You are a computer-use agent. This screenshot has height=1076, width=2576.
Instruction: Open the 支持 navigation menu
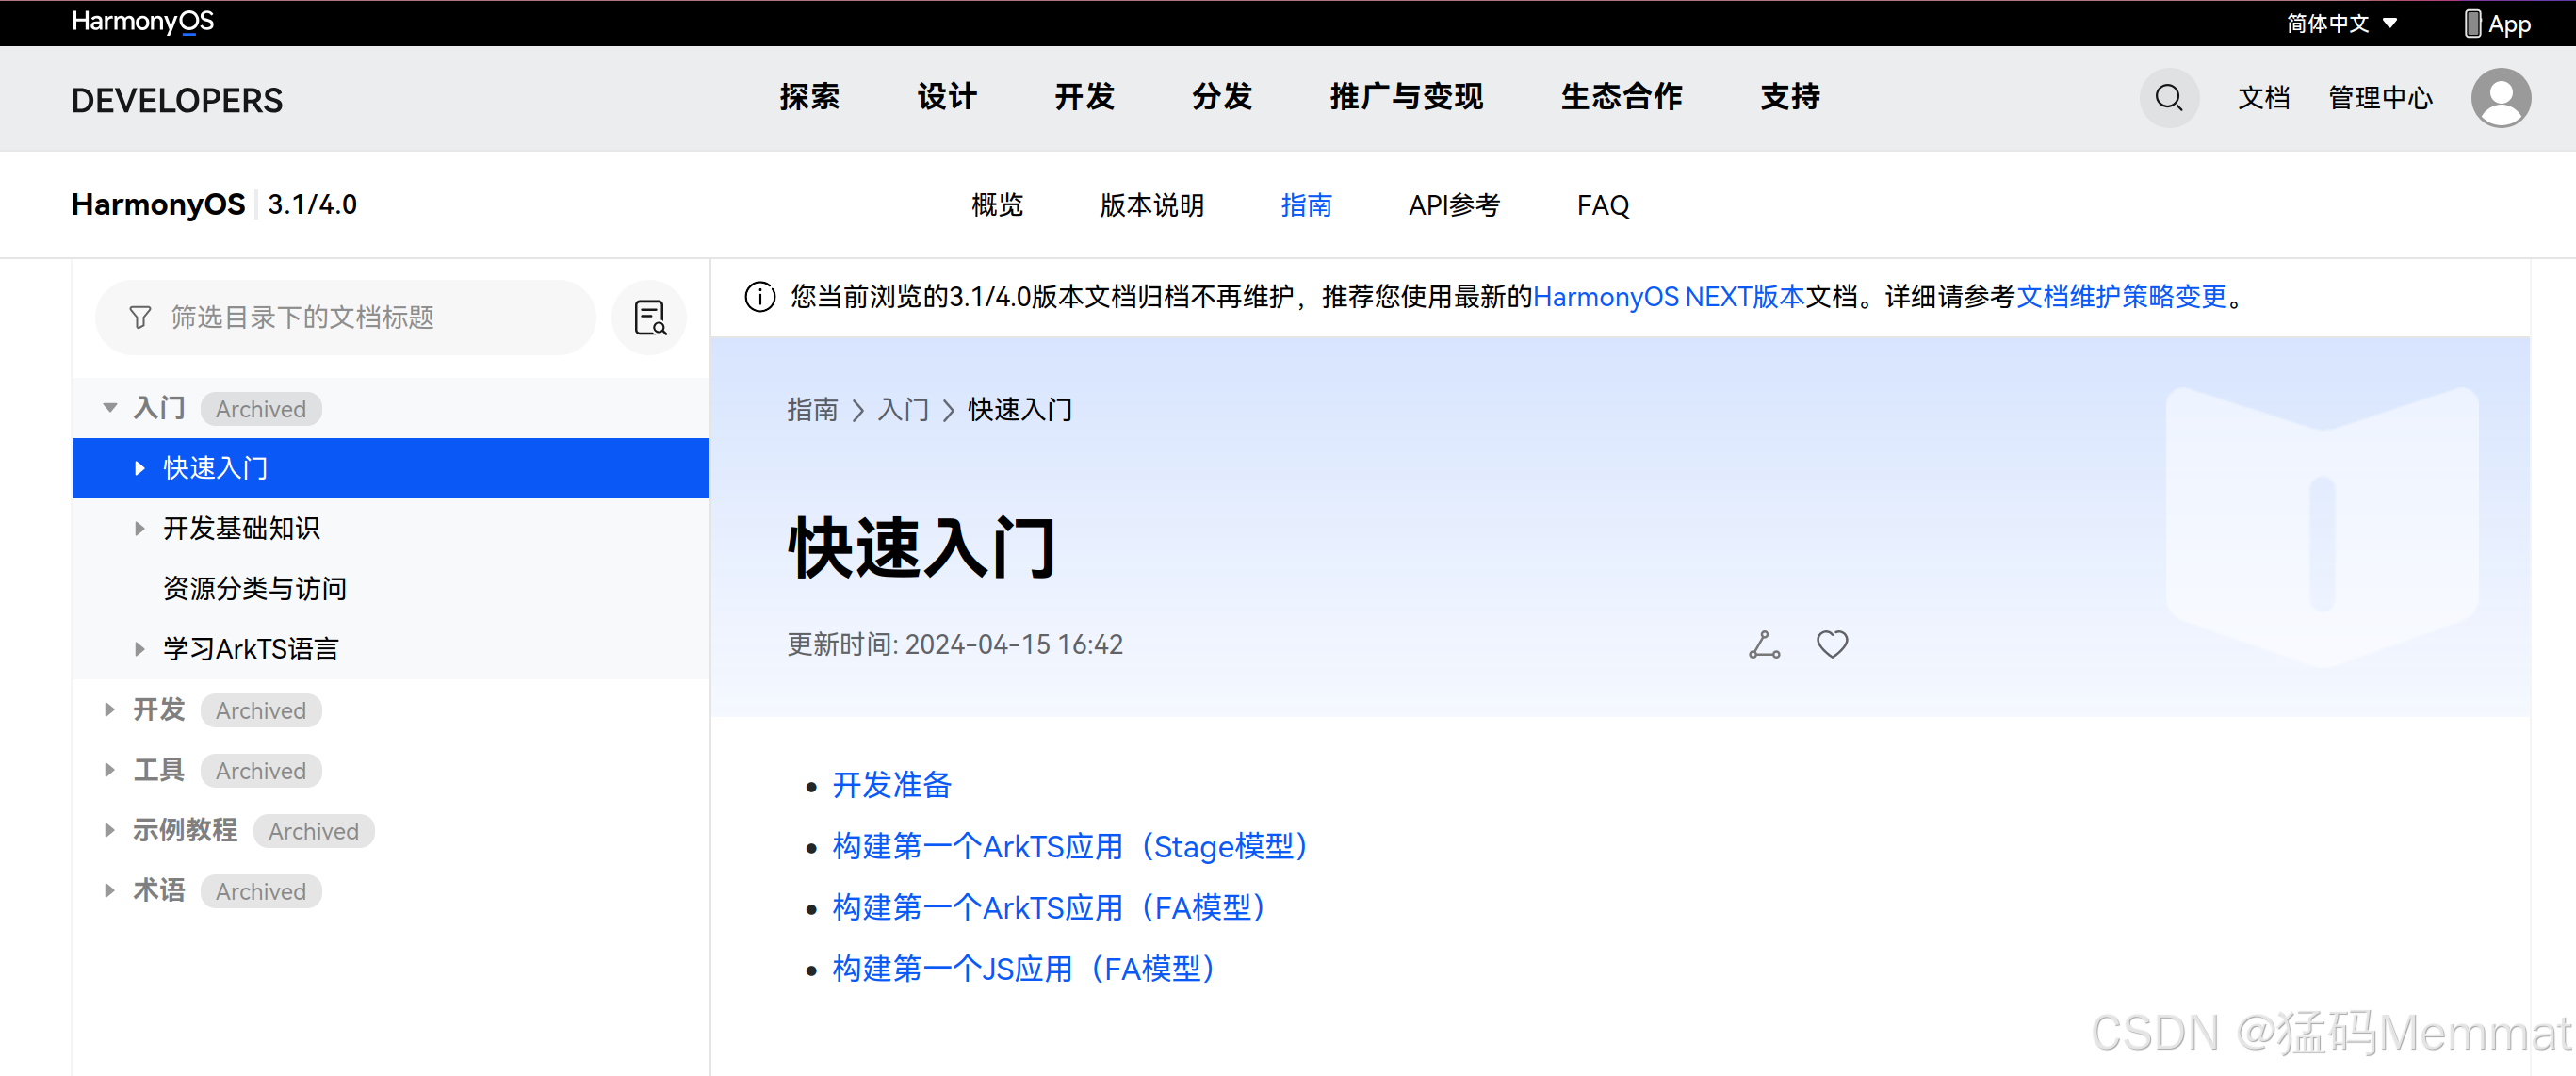1791,97
